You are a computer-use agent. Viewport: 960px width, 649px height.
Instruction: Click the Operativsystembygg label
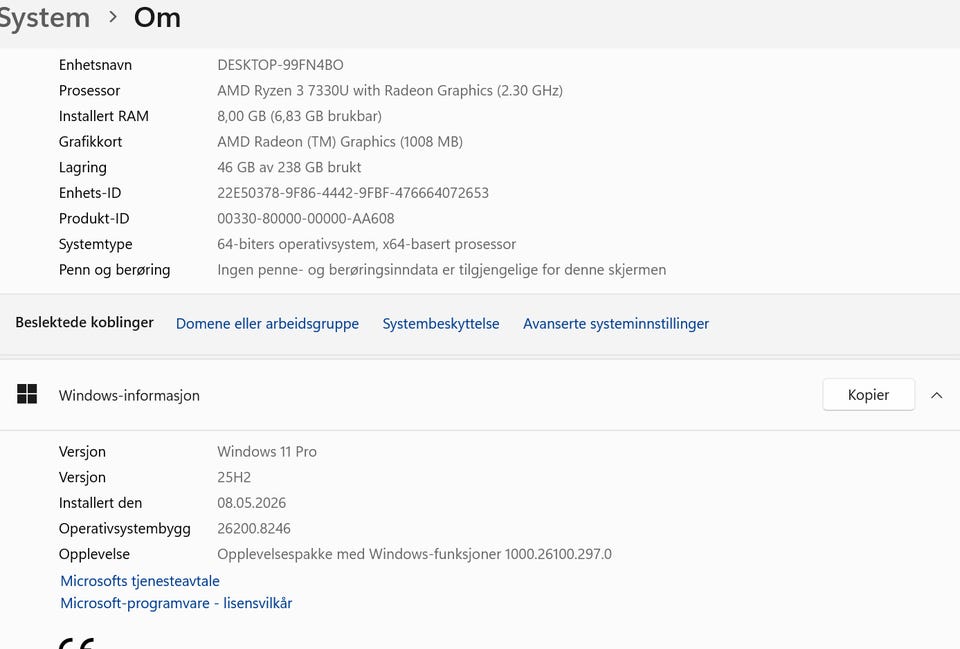point(124,529)
